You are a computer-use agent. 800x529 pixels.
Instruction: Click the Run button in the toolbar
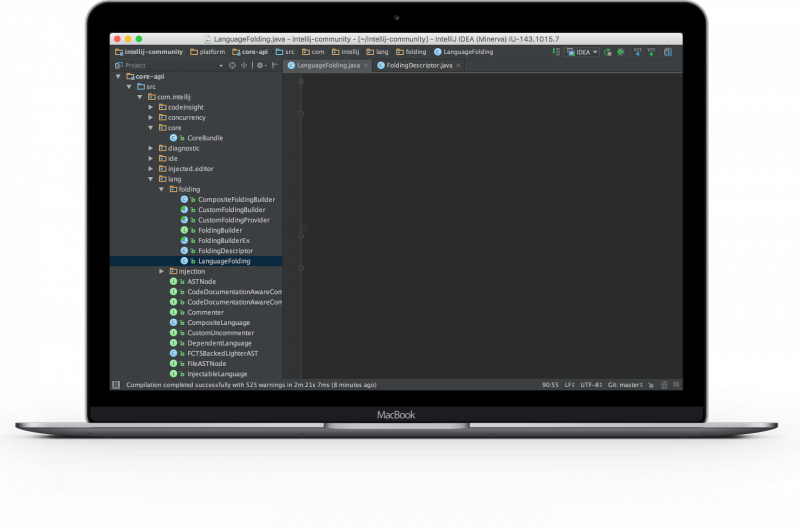tap(608, 52)
